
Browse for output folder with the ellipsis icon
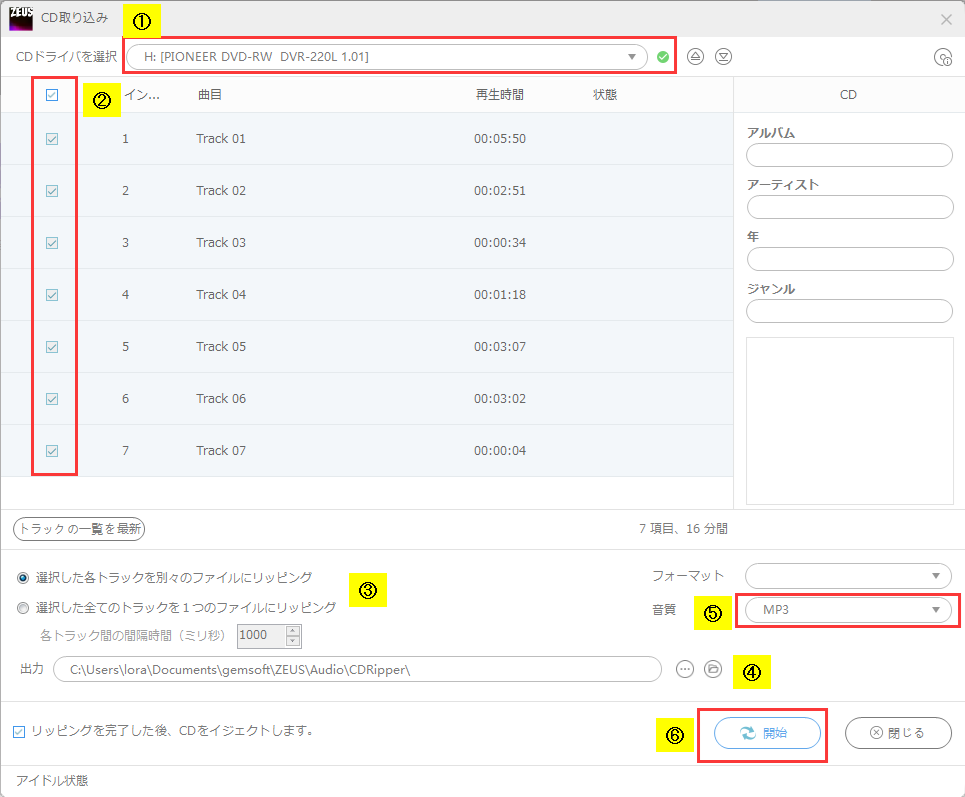tap(684, 669)
